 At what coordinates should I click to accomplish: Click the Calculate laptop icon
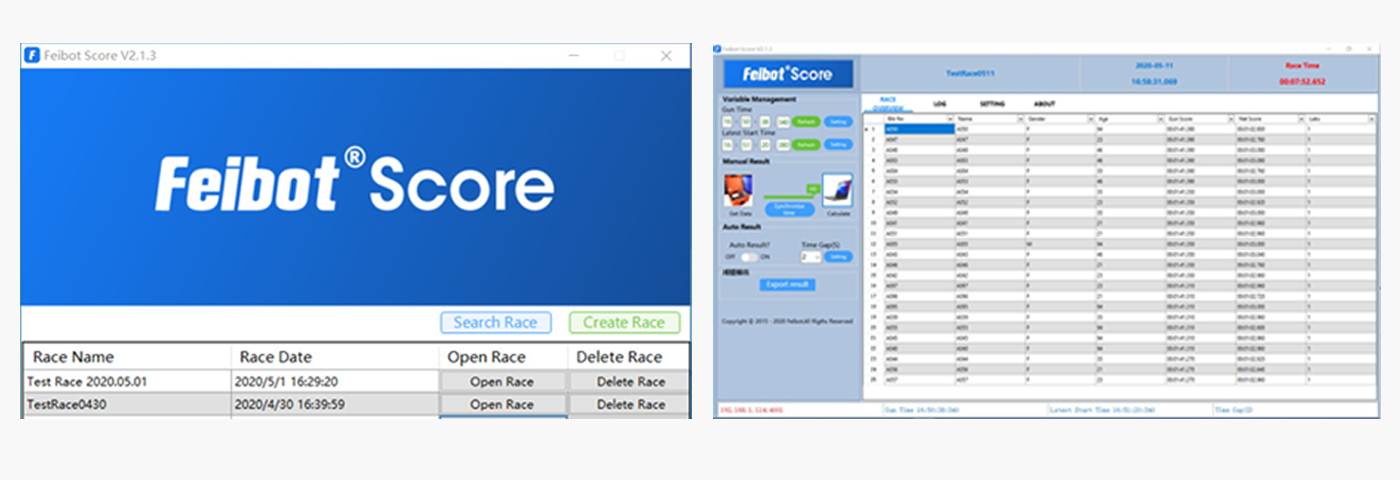point(836,189)
